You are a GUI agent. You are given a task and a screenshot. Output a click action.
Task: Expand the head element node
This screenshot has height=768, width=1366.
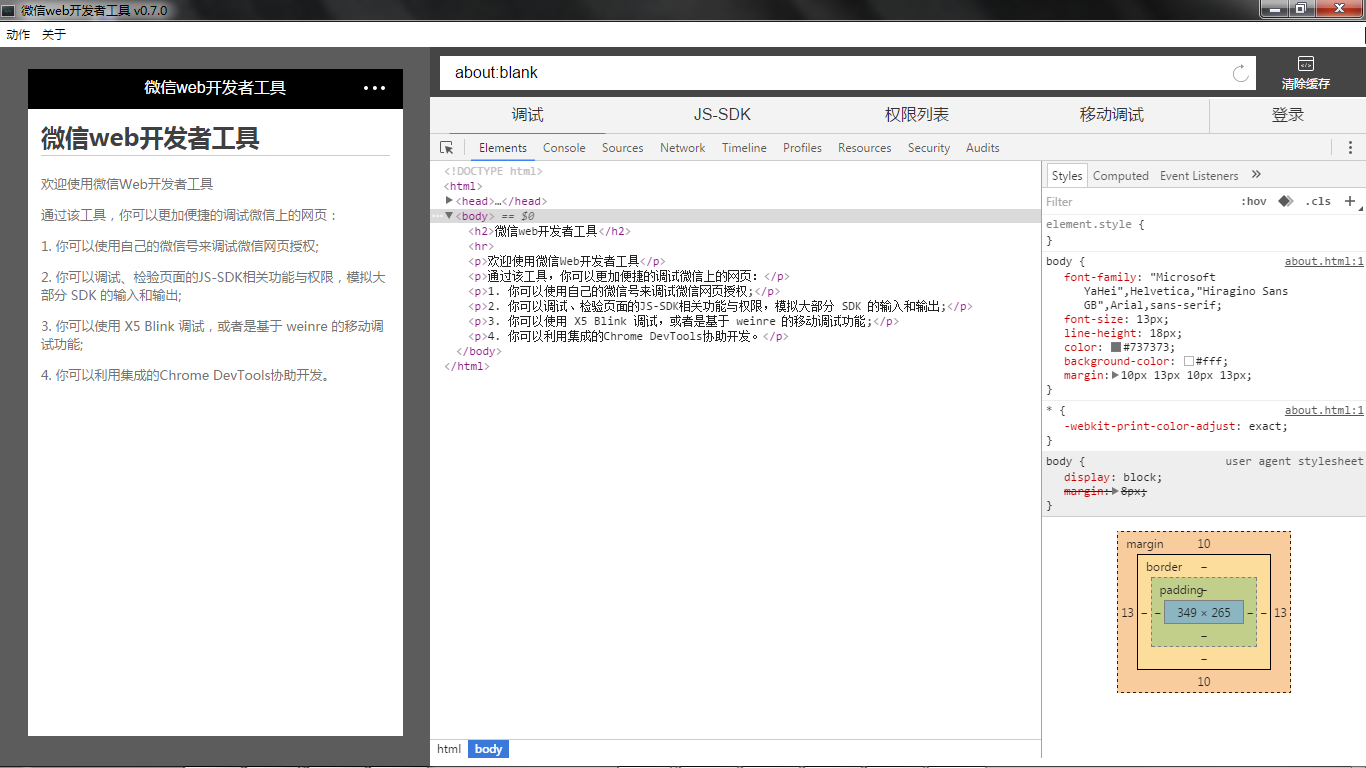point(449,201)
